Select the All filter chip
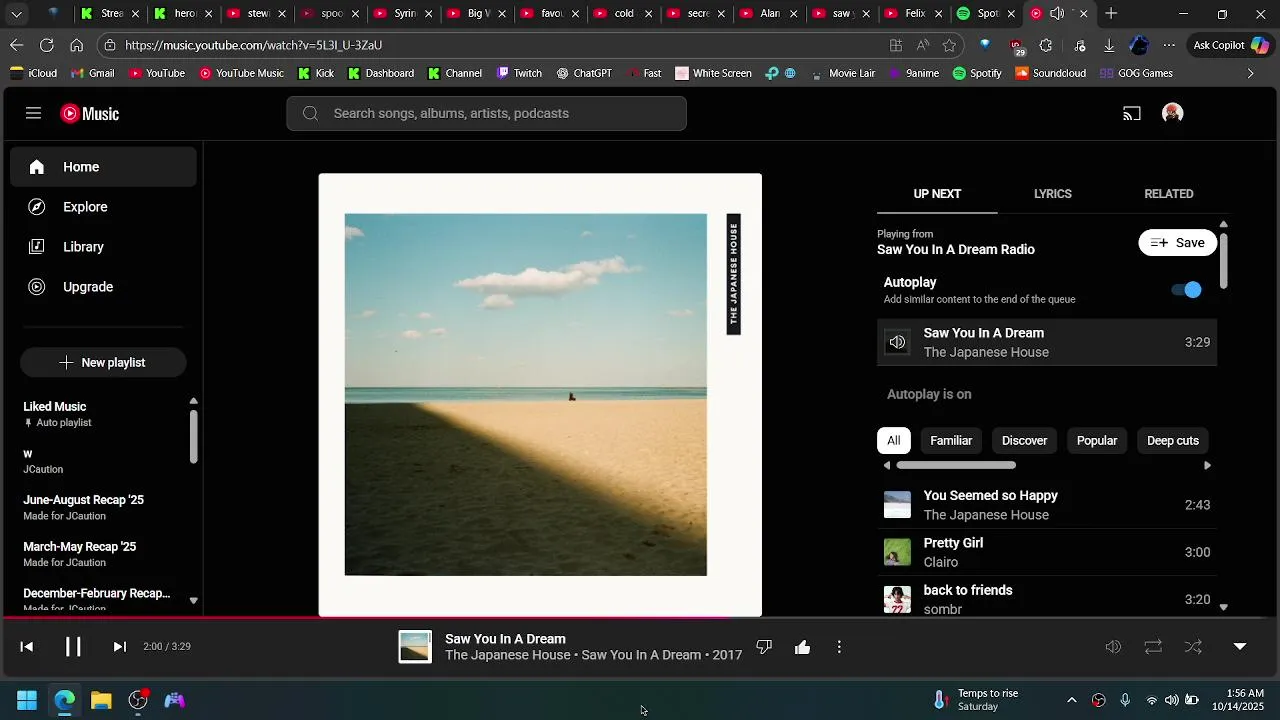This screenshot has height=720, width=1280. click(x=893, y=441)
